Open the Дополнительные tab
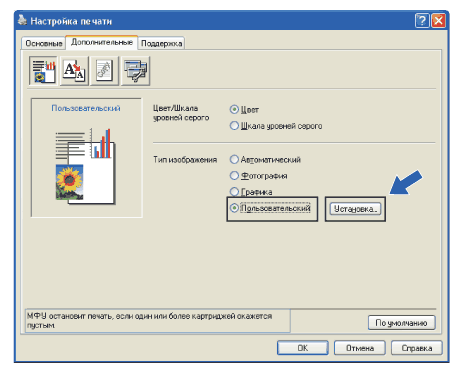The height and width of the screenshot is (389, 472). point(102,42)
